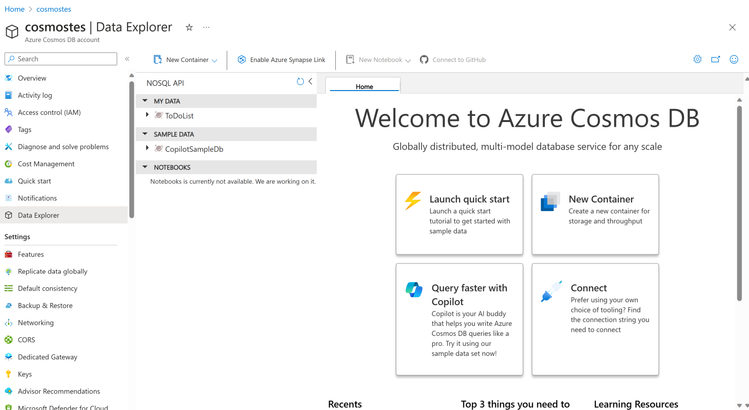The width and height of the screenshot is (749, 410).
Task: Collapse the left navigation menu with the double chevron
Action: click(x=127, y=60)
